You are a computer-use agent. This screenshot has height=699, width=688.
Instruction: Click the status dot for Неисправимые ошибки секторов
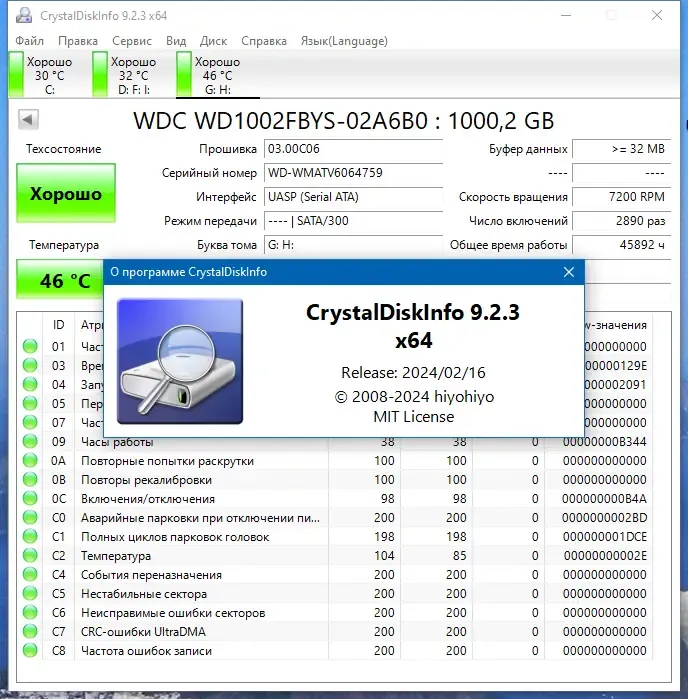click(x=30, y=613)
